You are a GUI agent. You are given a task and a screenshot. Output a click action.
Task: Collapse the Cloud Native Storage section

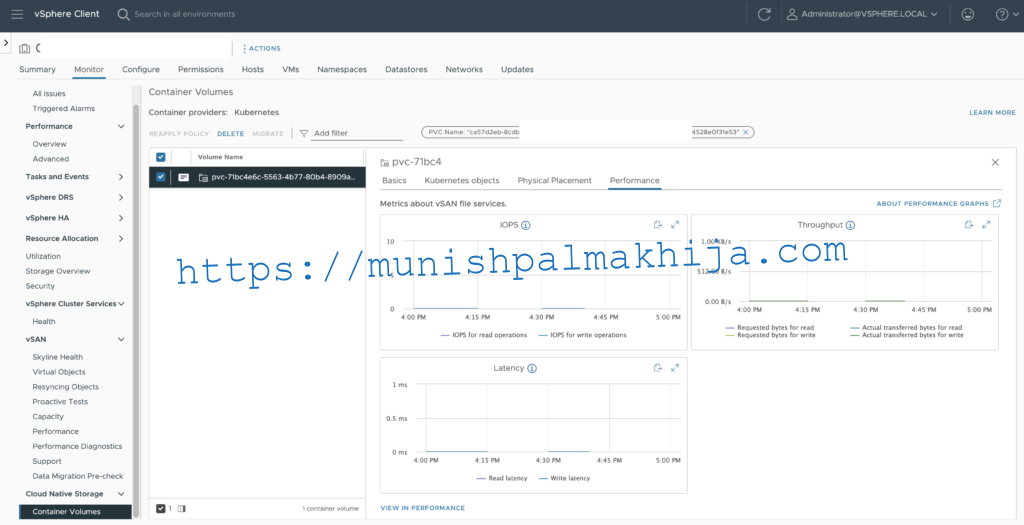(121, 494)
